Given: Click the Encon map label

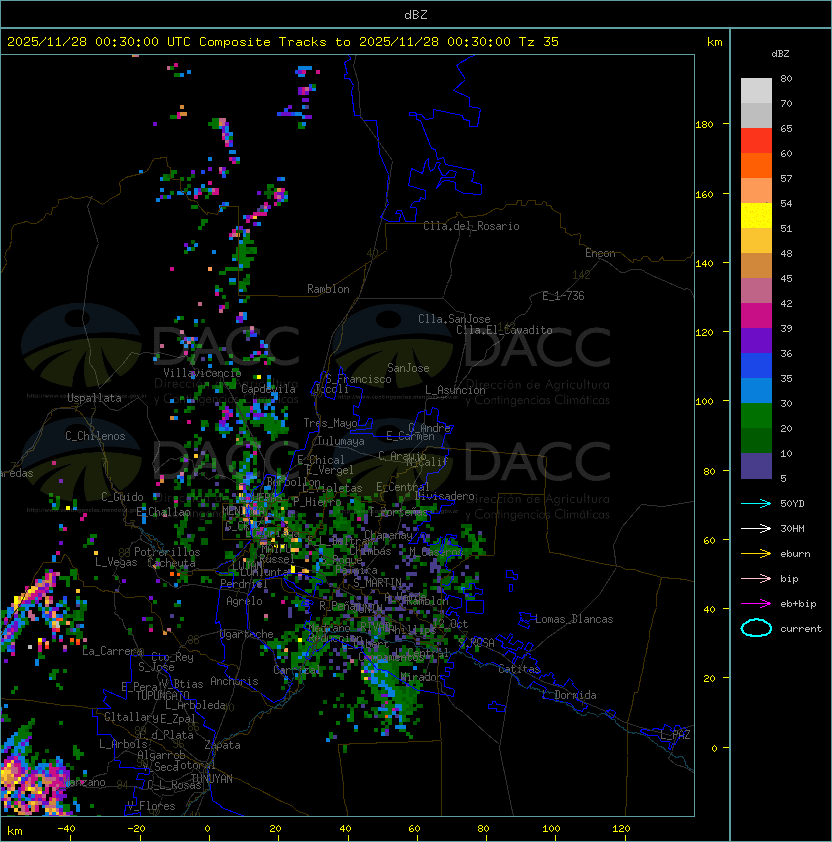Looking at the screenshot, I should pos(600,253).
